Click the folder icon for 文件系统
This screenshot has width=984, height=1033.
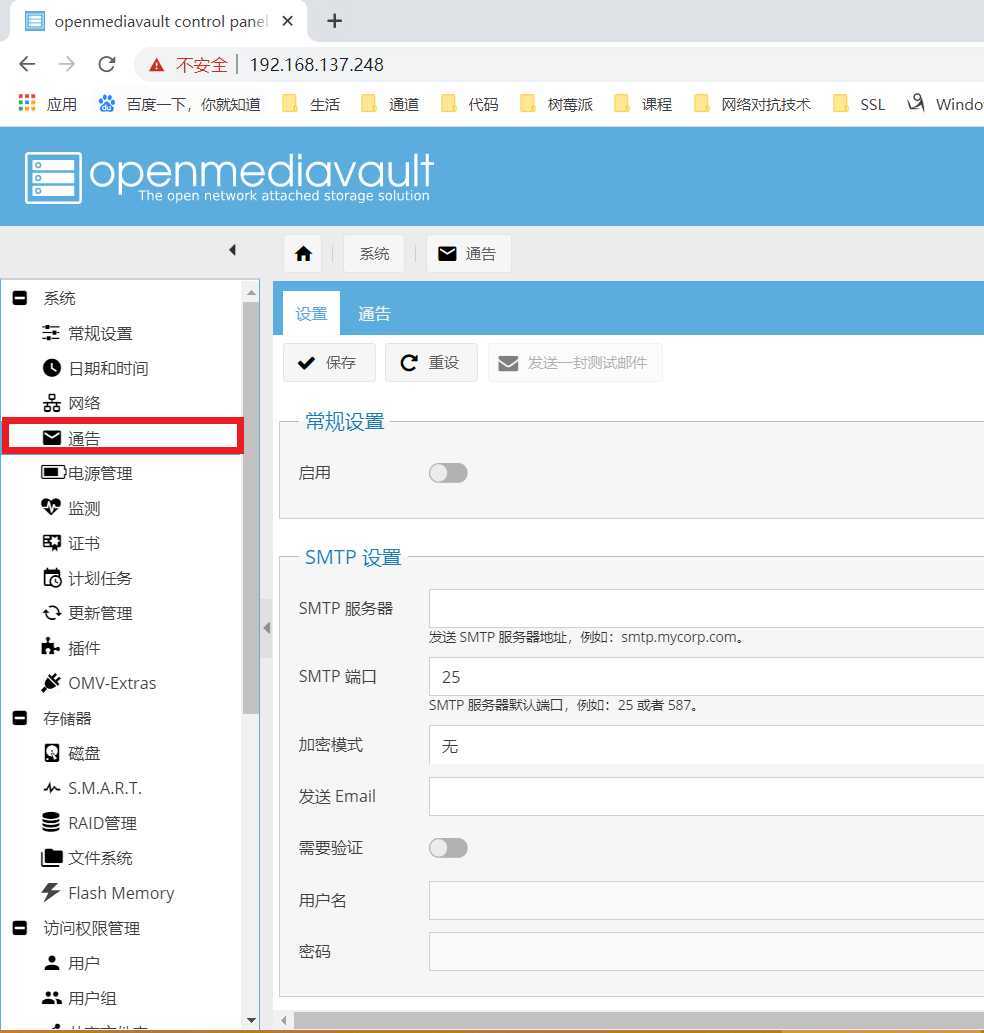[x=51, y=857]
